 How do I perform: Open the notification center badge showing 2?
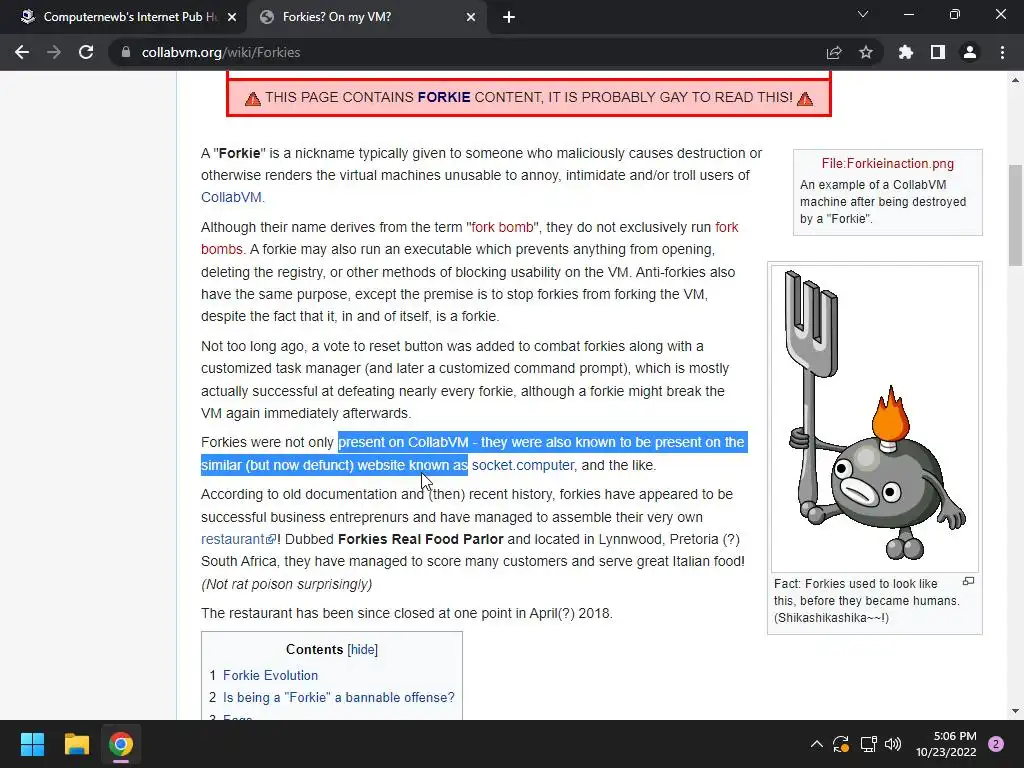[x=996, y=744]
